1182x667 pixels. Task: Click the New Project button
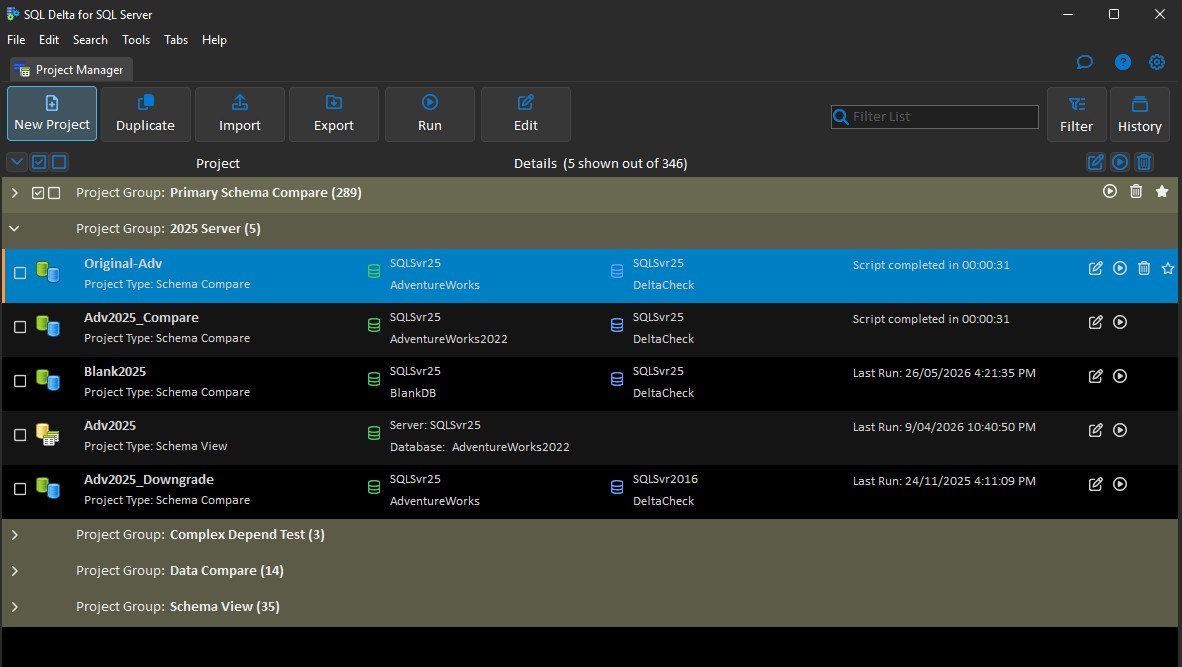click(x=52, y=114)
